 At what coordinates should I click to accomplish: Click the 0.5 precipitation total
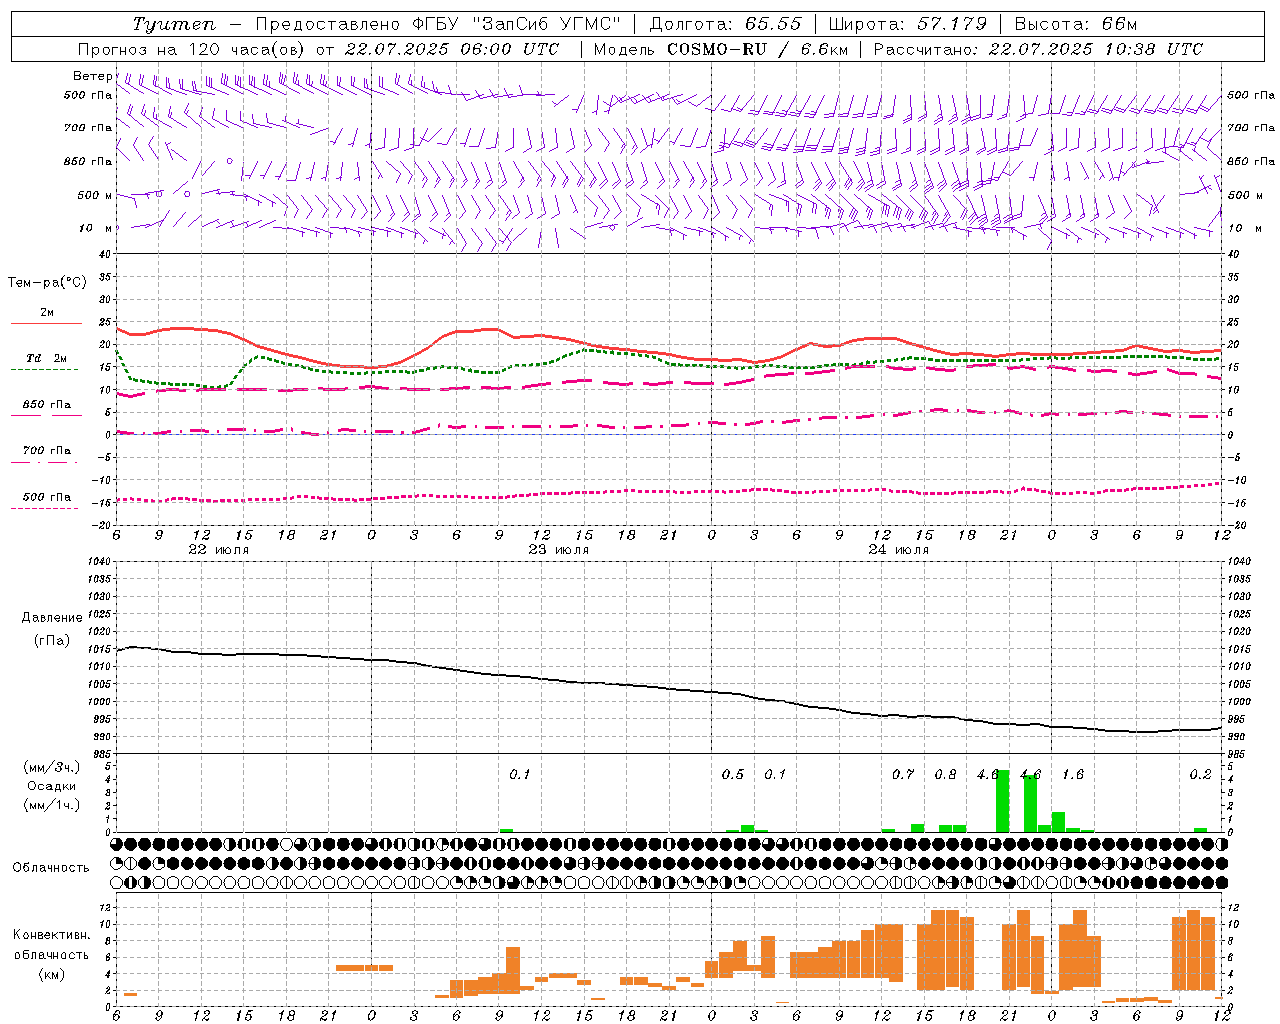coord(733,775)
